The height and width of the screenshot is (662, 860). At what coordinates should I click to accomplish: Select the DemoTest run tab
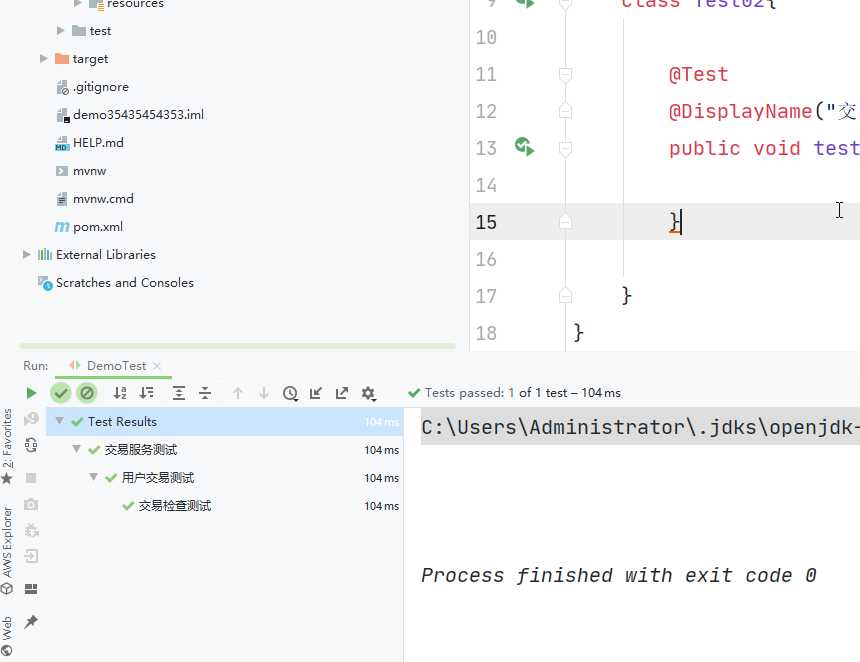click(116, 366)
